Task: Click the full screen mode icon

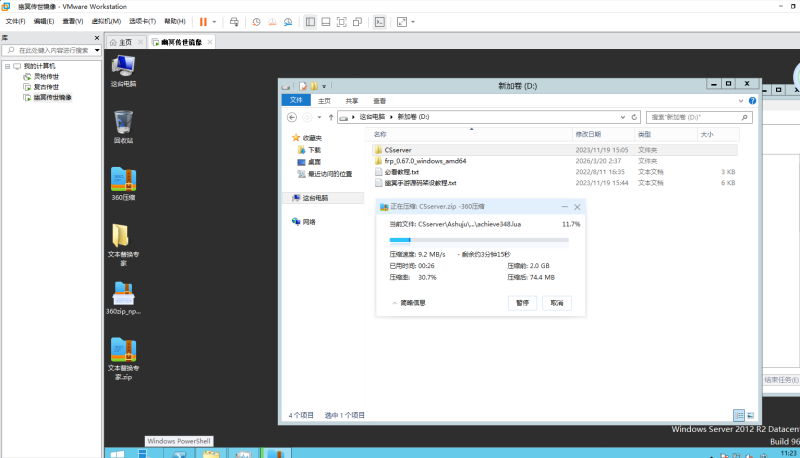Action: tap(342, 22)
